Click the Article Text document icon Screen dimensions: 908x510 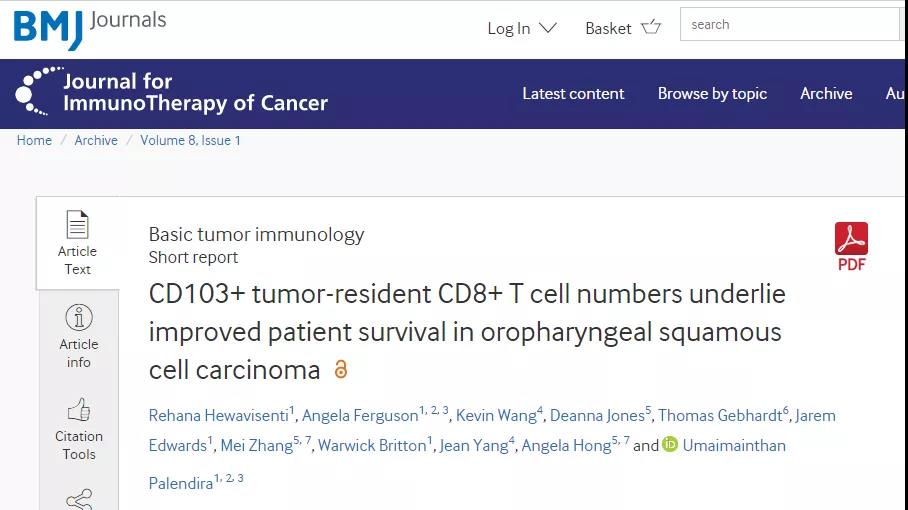click(77, 225)
